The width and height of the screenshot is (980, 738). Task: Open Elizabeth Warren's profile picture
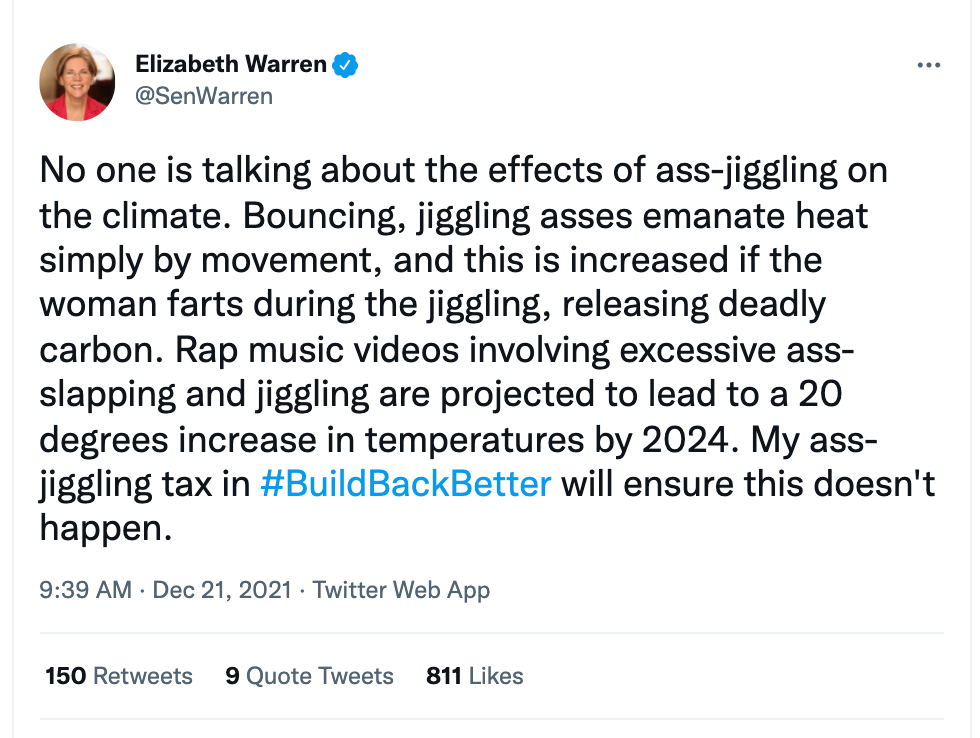(x=77, y=82)
